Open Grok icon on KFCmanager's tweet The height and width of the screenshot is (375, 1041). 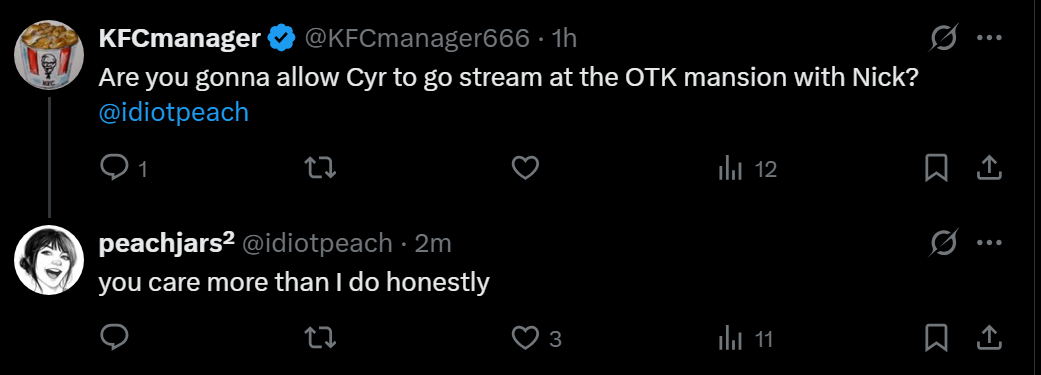pyautogui.click(x=943, y=38)
